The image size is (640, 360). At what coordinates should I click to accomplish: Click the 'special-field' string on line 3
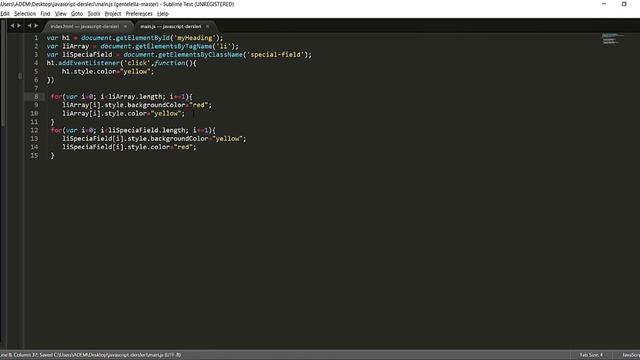pyautogui.click(x=275, y=55)
